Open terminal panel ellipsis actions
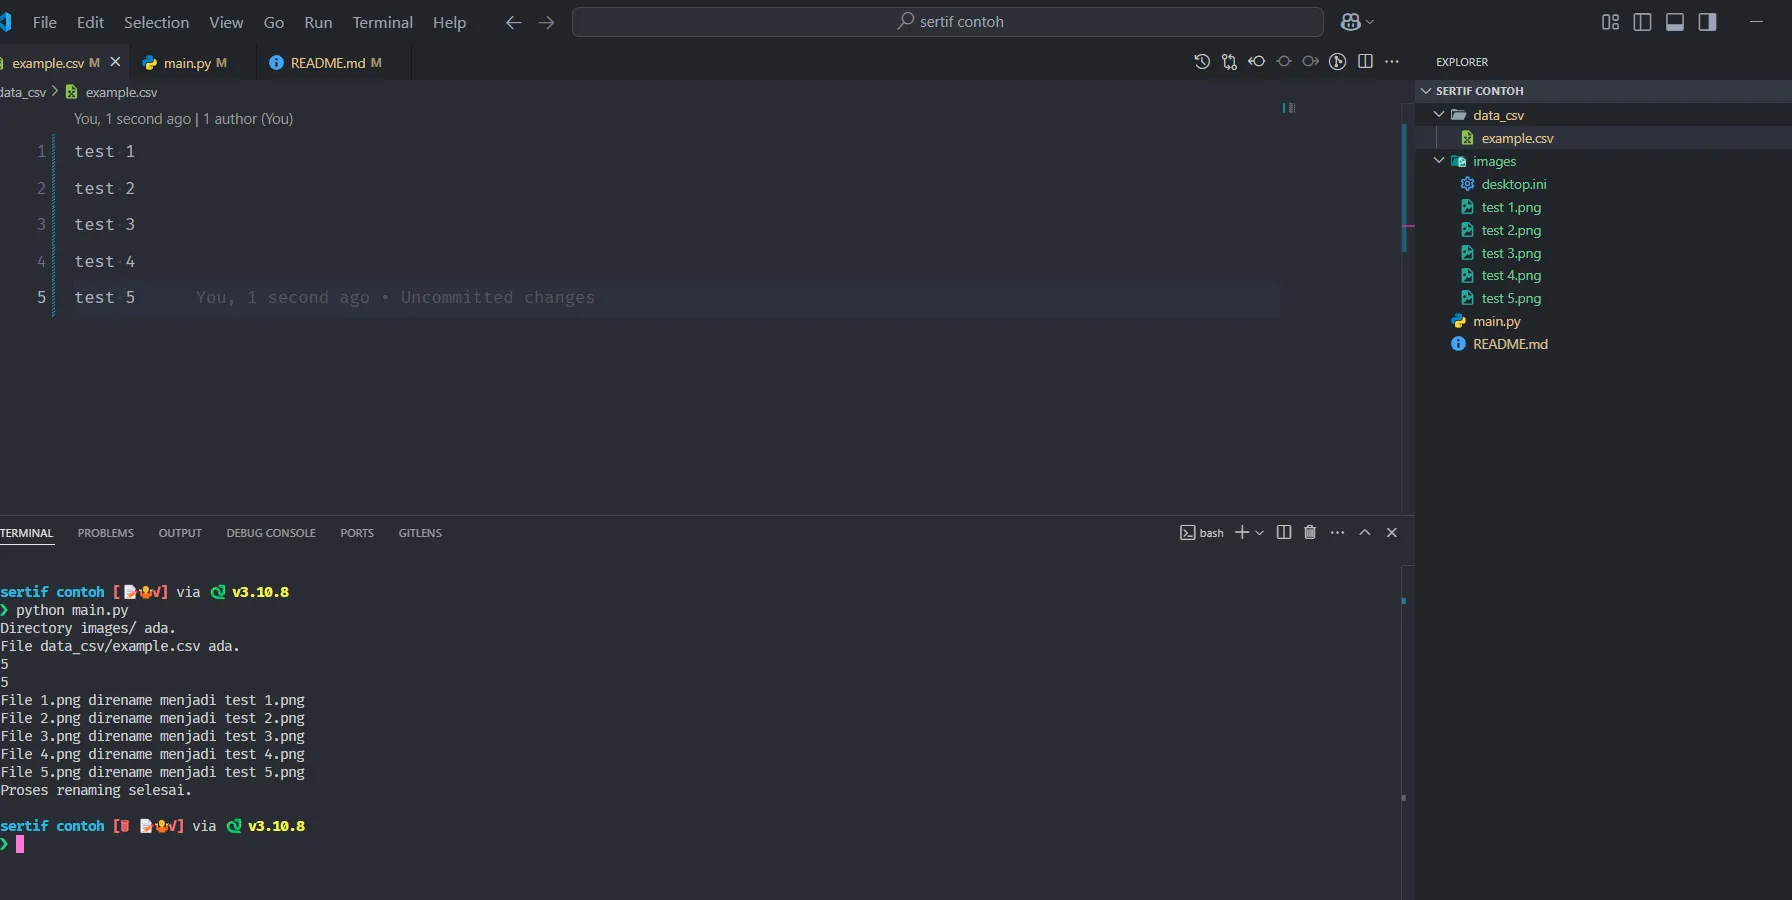Screen dimensions: 1792x900 1337,533
